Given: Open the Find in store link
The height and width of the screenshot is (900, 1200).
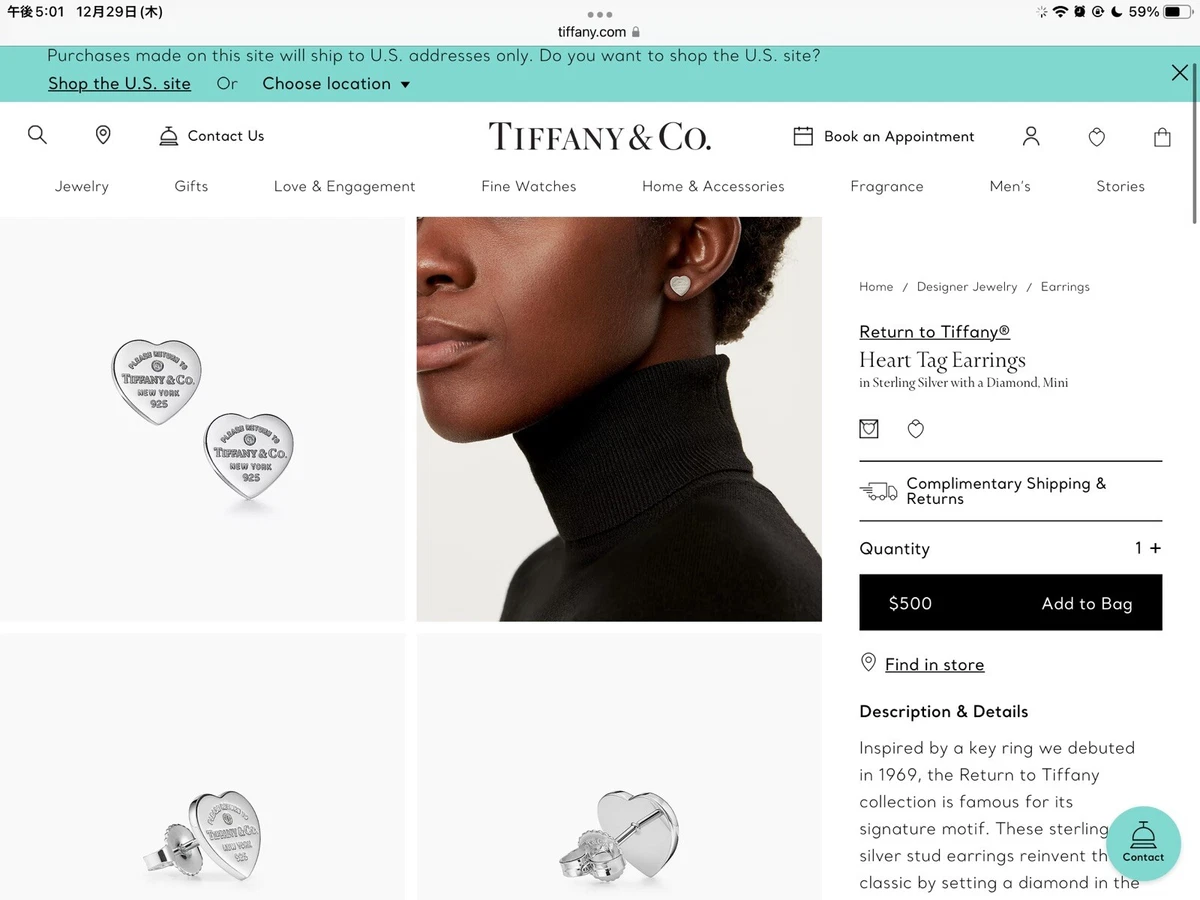Looking at the screenshot, I should point(934,665).
